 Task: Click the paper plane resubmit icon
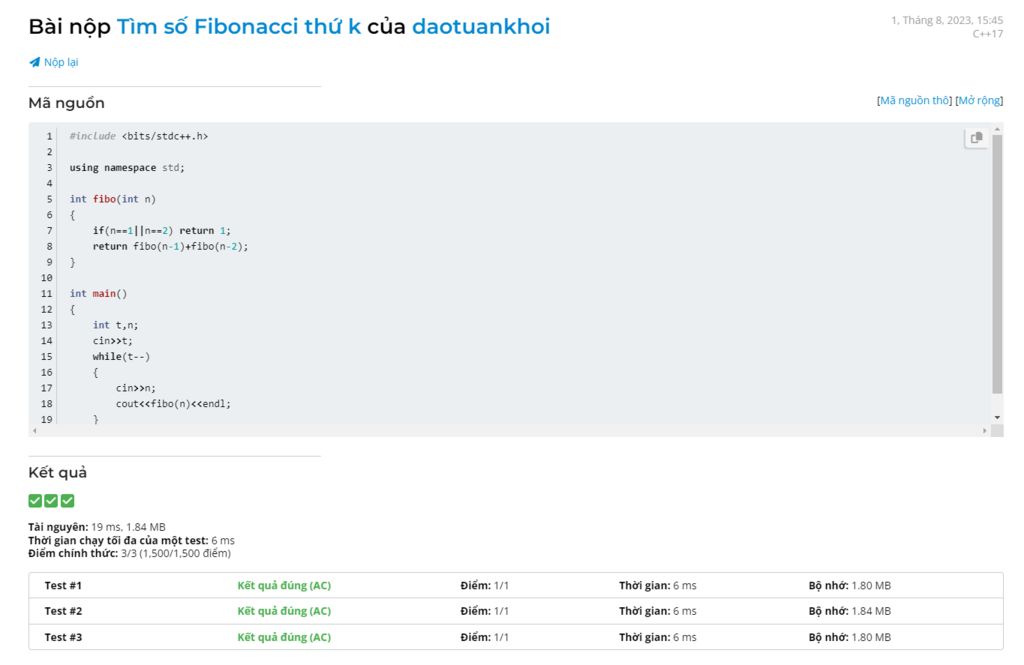point(35,62)
